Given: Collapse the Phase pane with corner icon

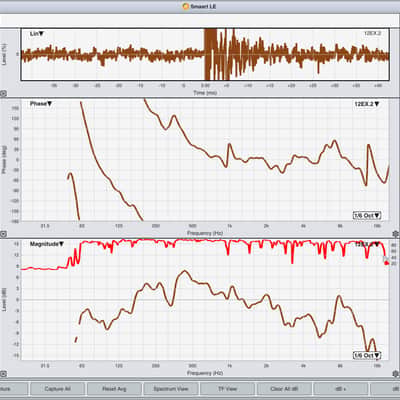Looking at the screenshot, I should tap(3, 234).
